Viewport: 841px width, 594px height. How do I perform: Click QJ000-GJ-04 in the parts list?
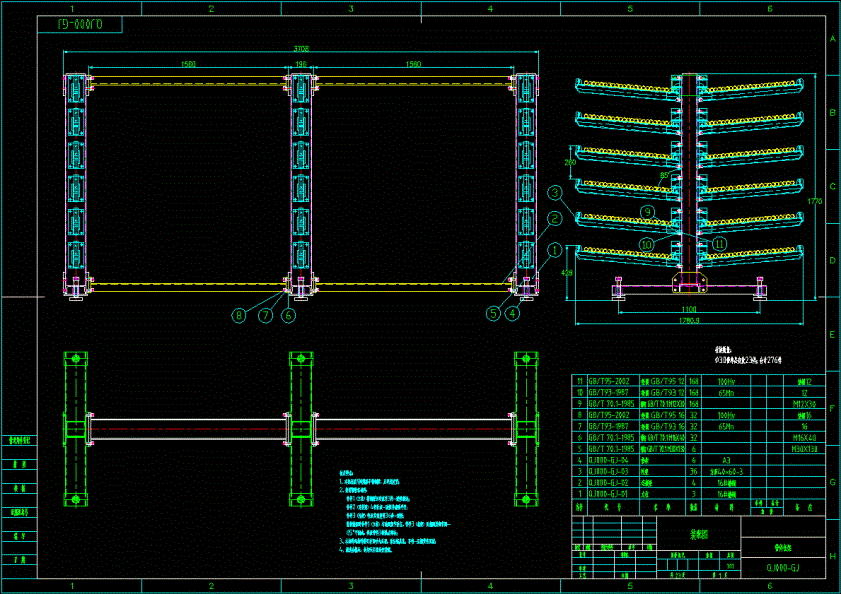pyautogui.click(x=608, y=460)
